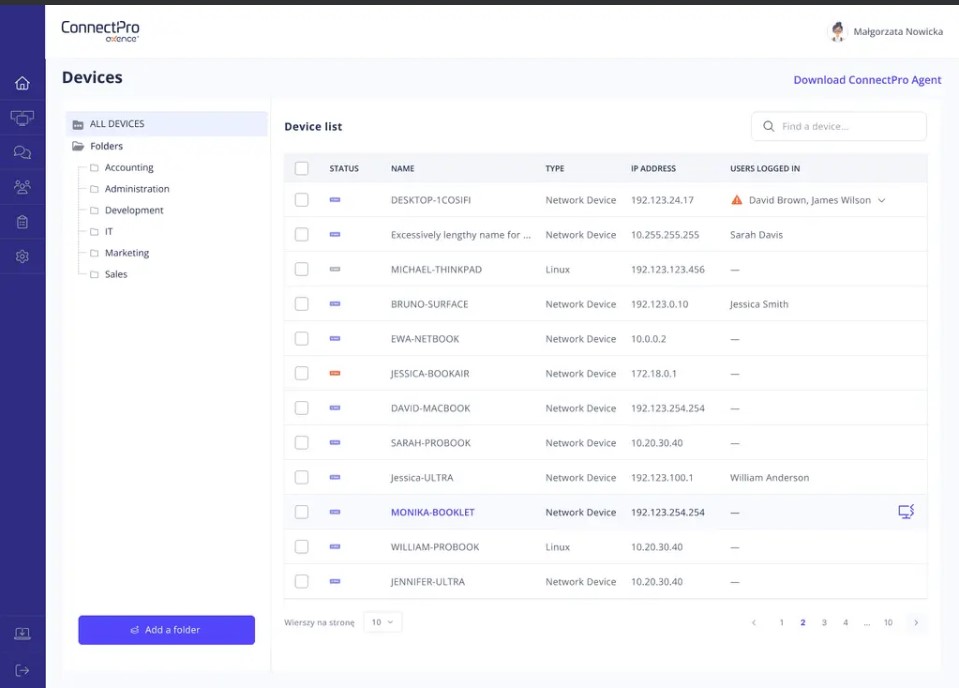Open the Users group icon in sidebar
This screenshot has height=688, width=959.
[x=22, y=187]
